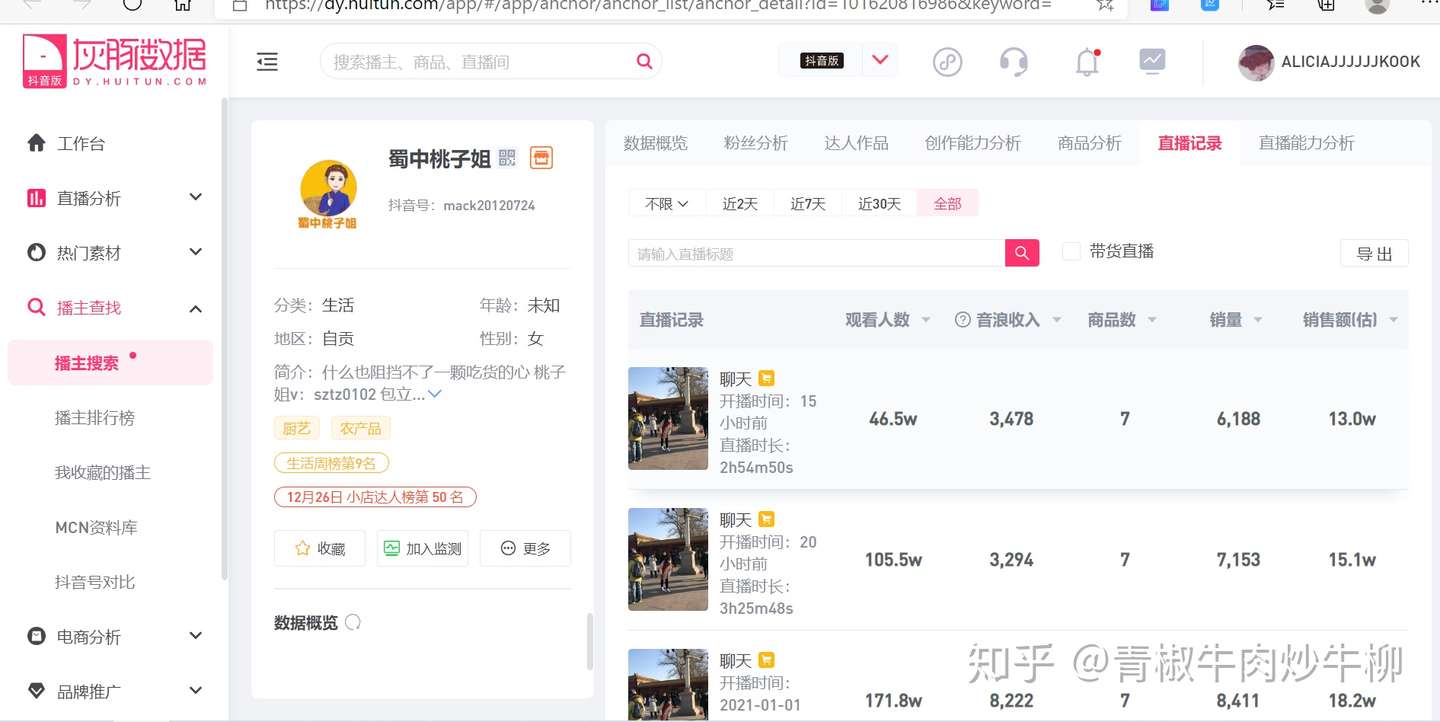Click the 抖音号 mack20120724 text

point(462,206)
